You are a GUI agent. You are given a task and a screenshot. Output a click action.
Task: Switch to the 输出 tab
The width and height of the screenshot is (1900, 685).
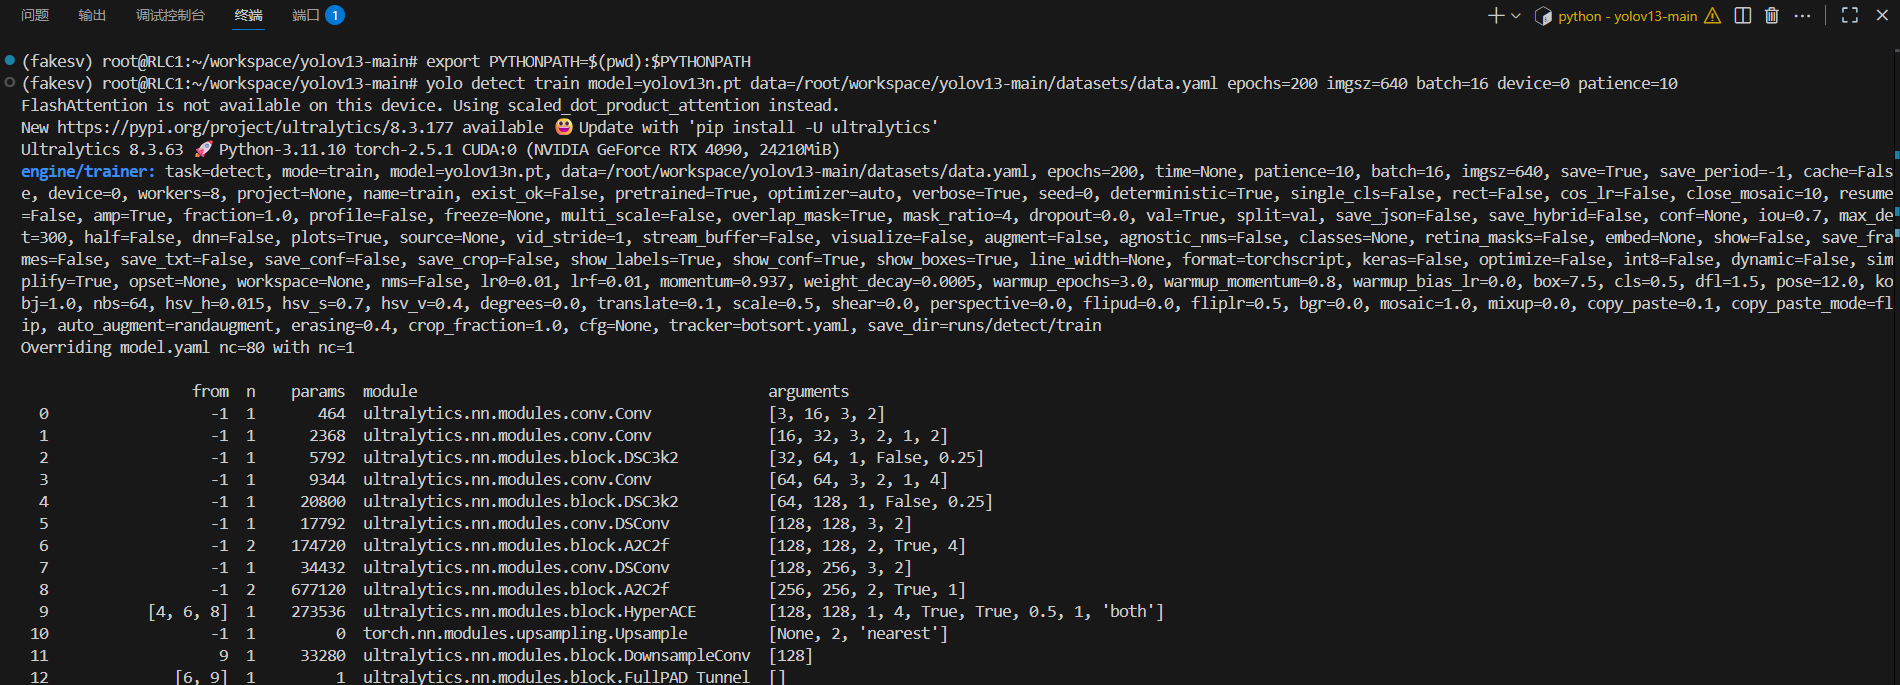click(92, 15)
